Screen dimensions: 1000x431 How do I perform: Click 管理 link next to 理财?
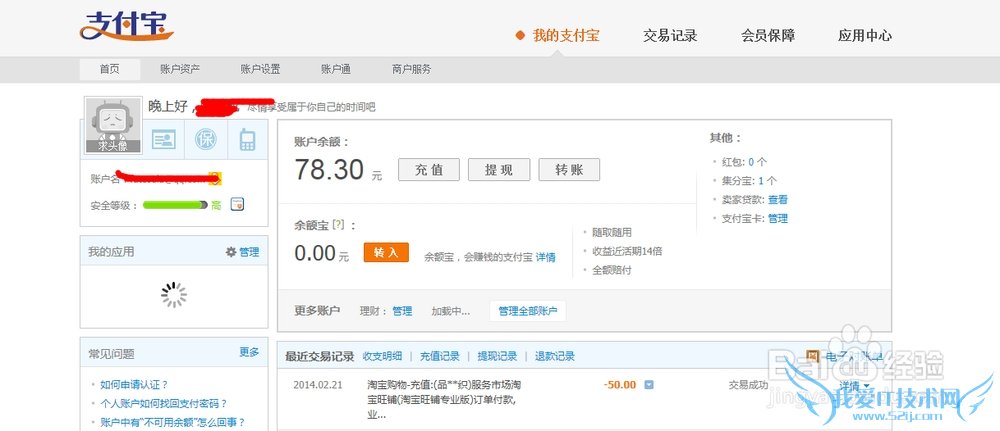coord(402,311)
